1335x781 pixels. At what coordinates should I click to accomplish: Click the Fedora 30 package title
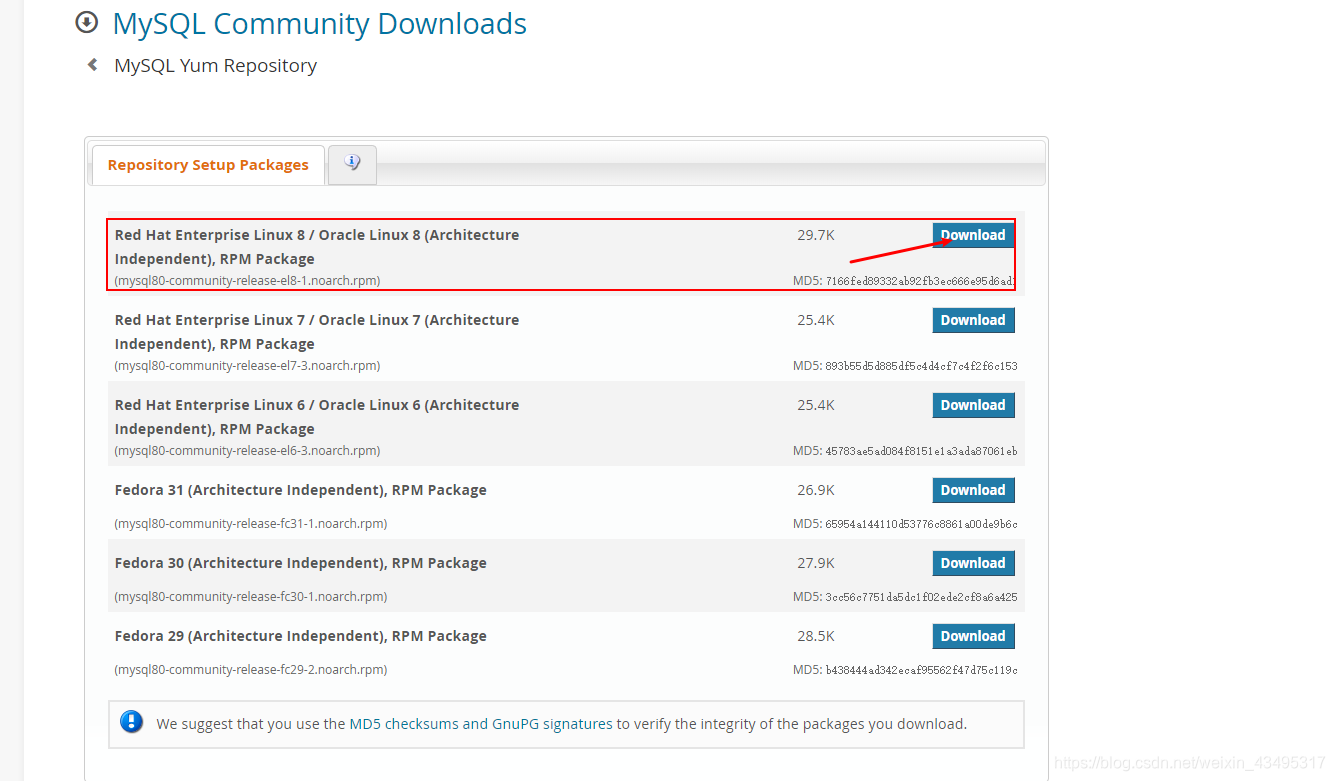tap(301, 563)
